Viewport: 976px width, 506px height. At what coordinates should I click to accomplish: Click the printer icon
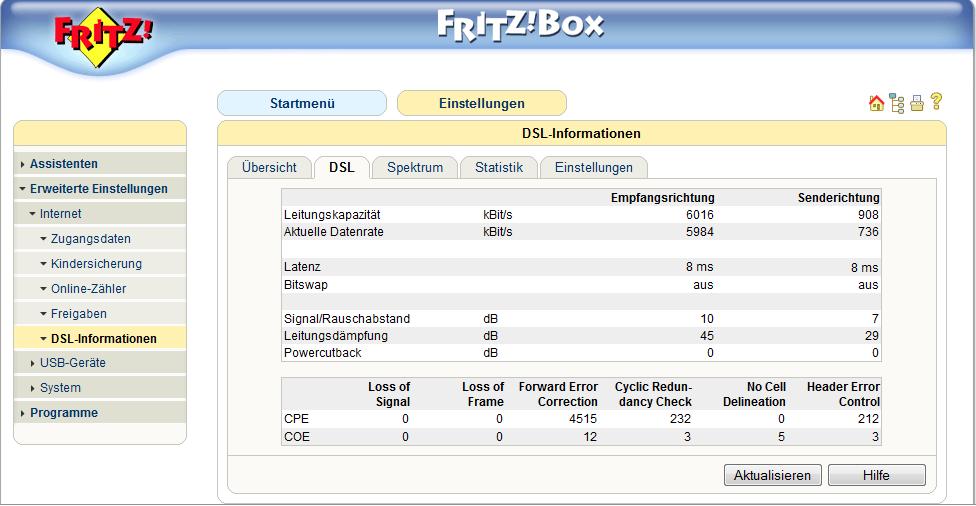(916, 103)
